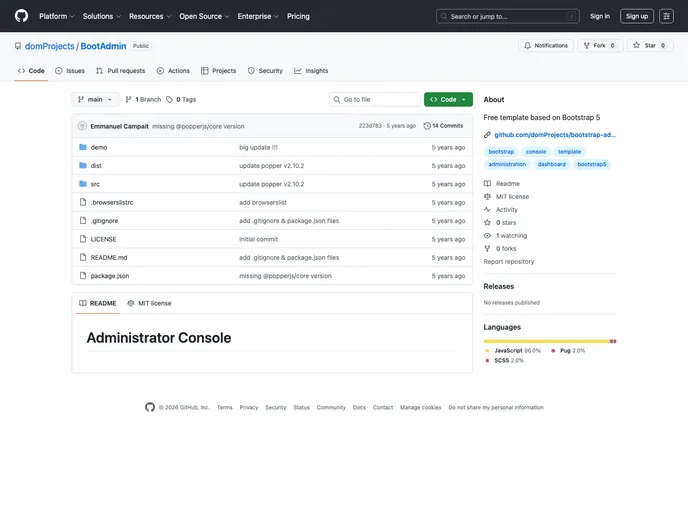Screen dimensions: 688x512
Task: Expand the Solutions menu
Action: pos(101,16)
